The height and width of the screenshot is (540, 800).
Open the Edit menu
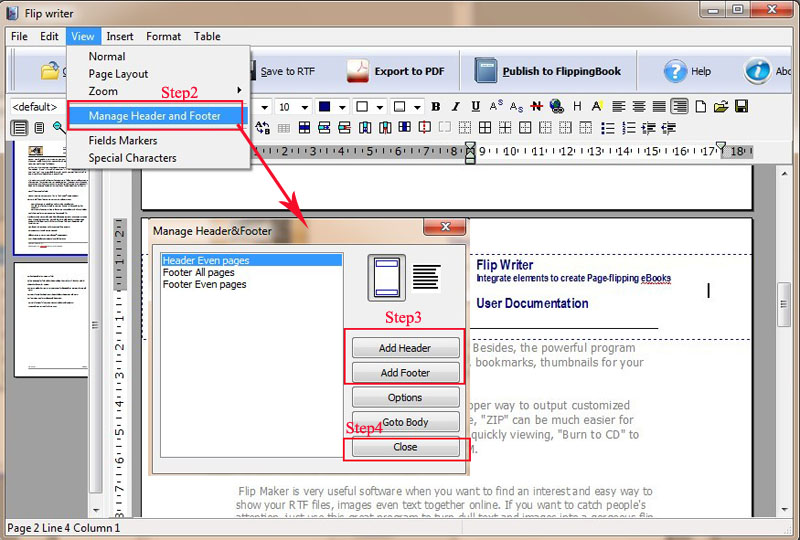pos(49,36)
